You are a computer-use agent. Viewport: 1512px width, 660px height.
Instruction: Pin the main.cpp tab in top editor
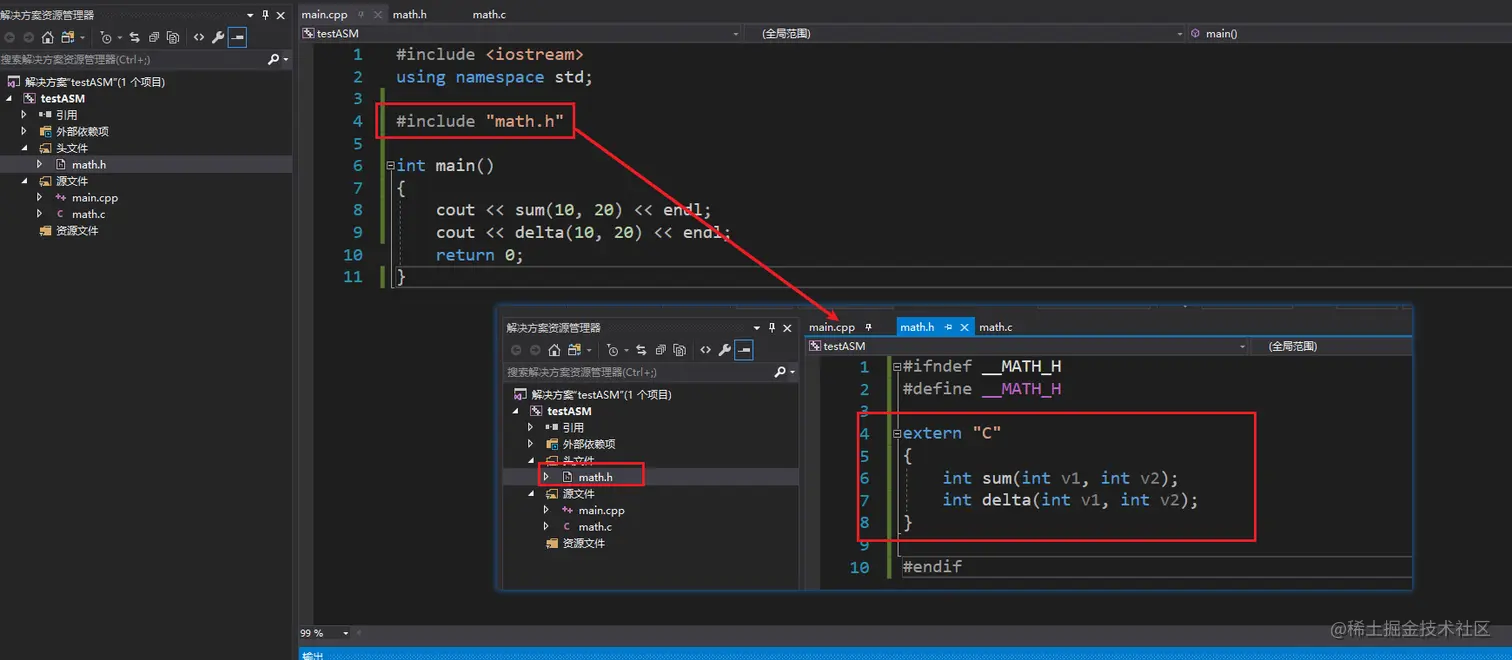(362, 15)
